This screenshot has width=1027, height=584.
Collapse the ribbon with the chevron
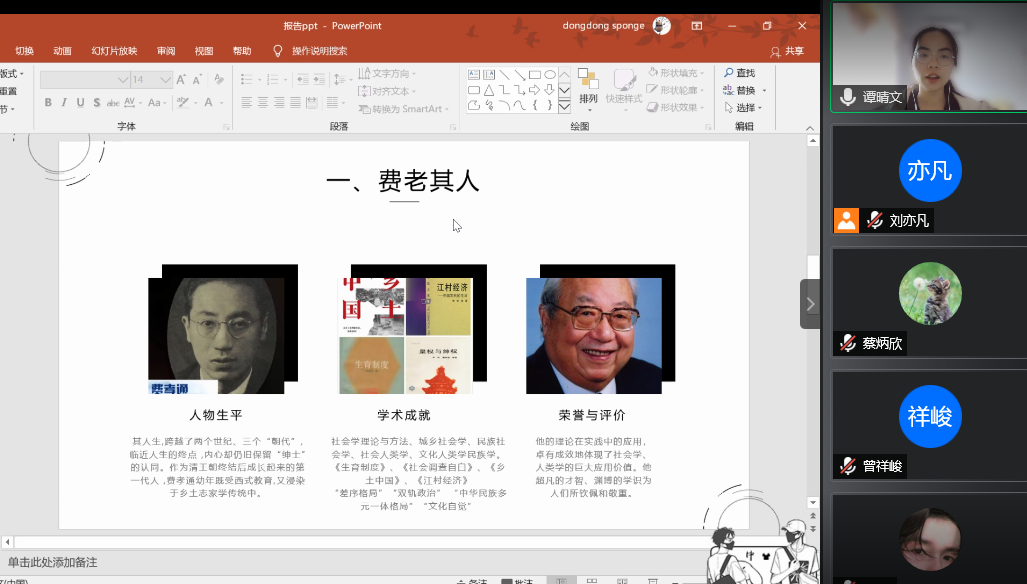click(x=810, y=128)
